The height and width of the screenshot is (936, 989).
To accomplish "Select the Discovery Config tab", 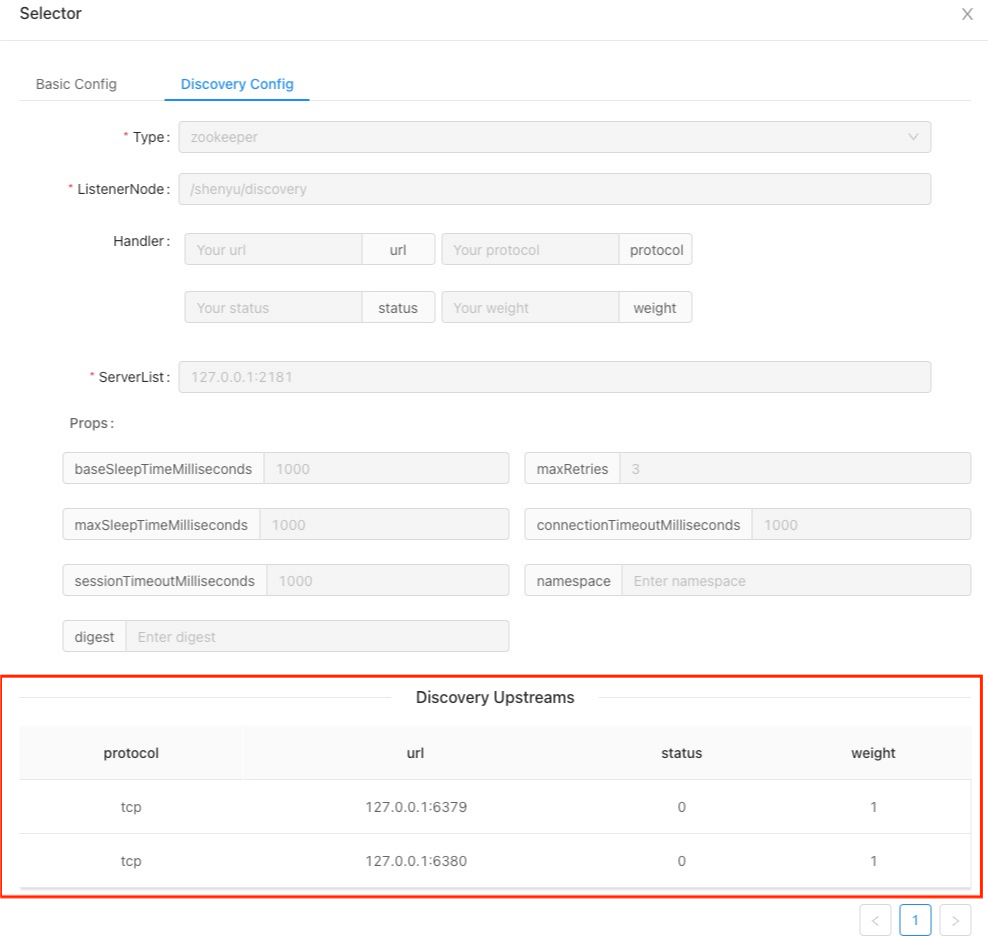I will point(237,84).
